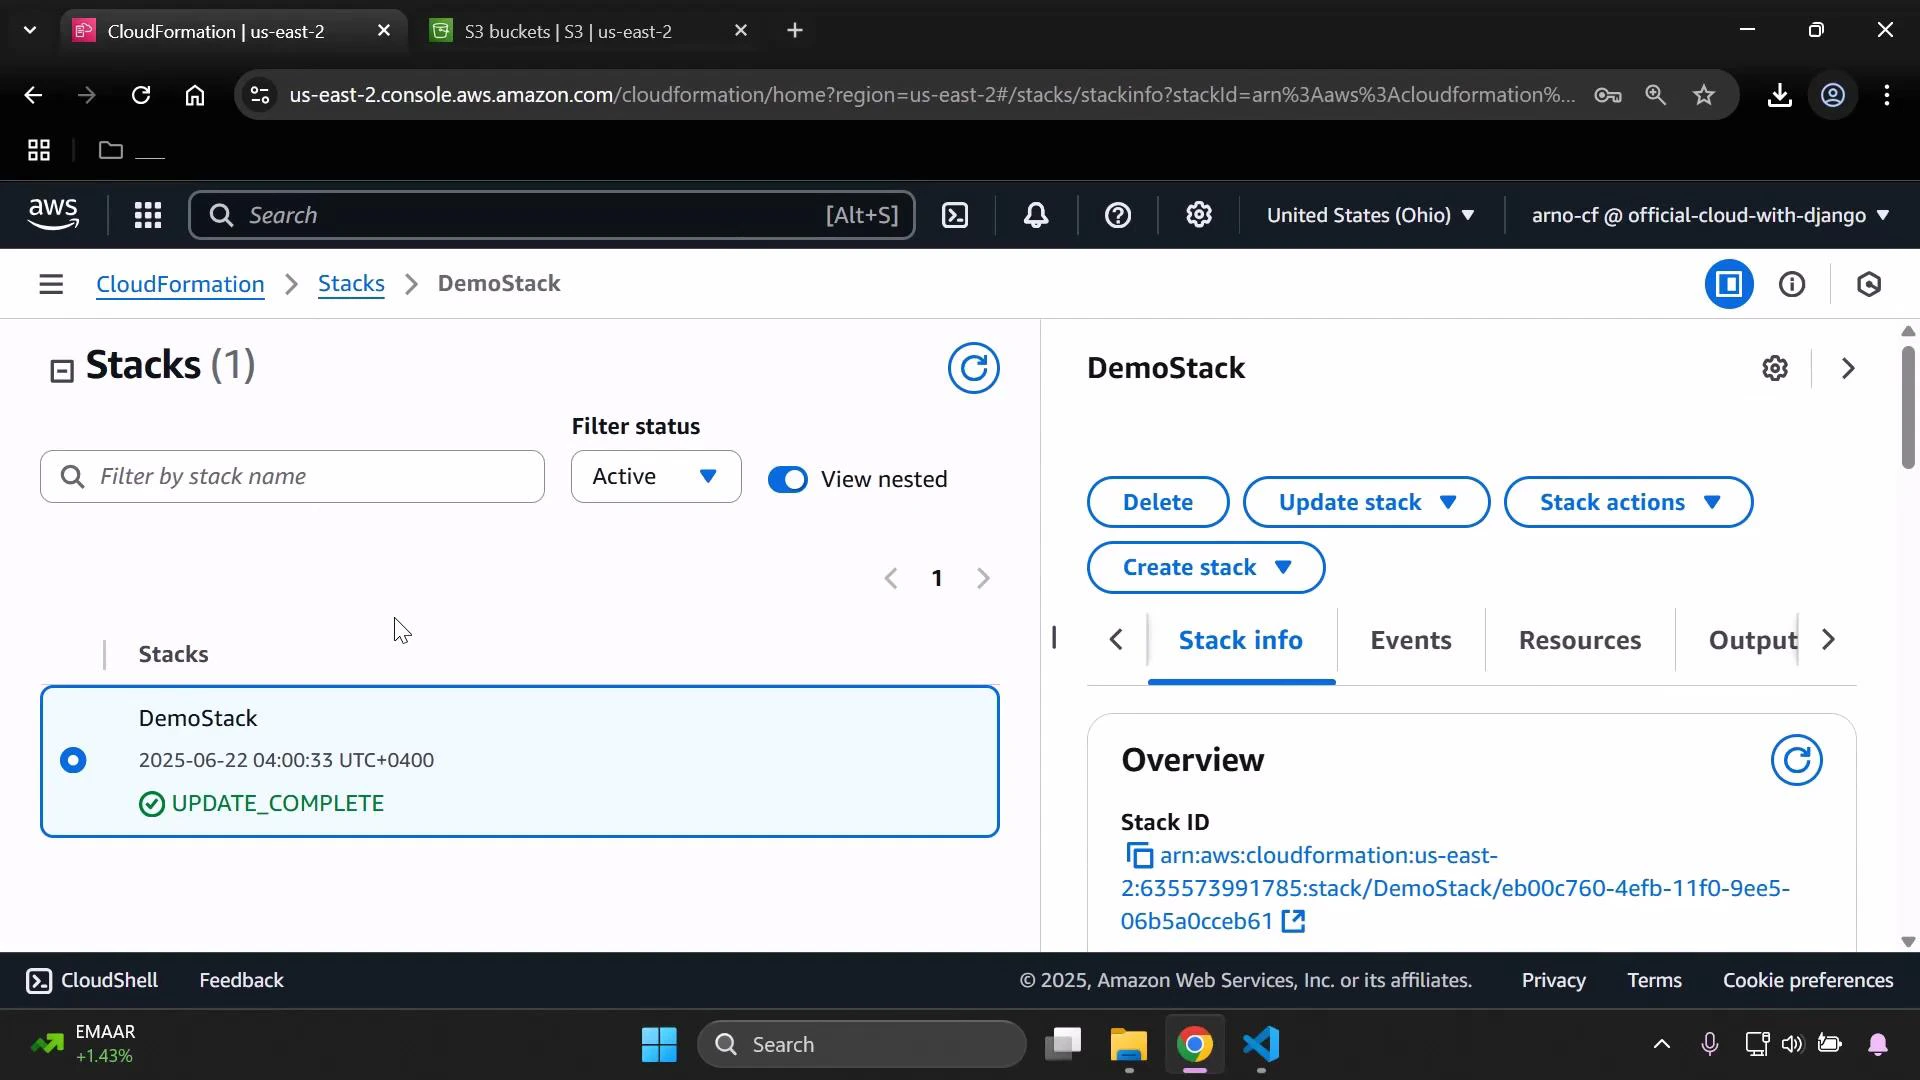Switch to the Events tab
The width and height of the screenshot is (1920, 1080).
tap(1410, 640)
